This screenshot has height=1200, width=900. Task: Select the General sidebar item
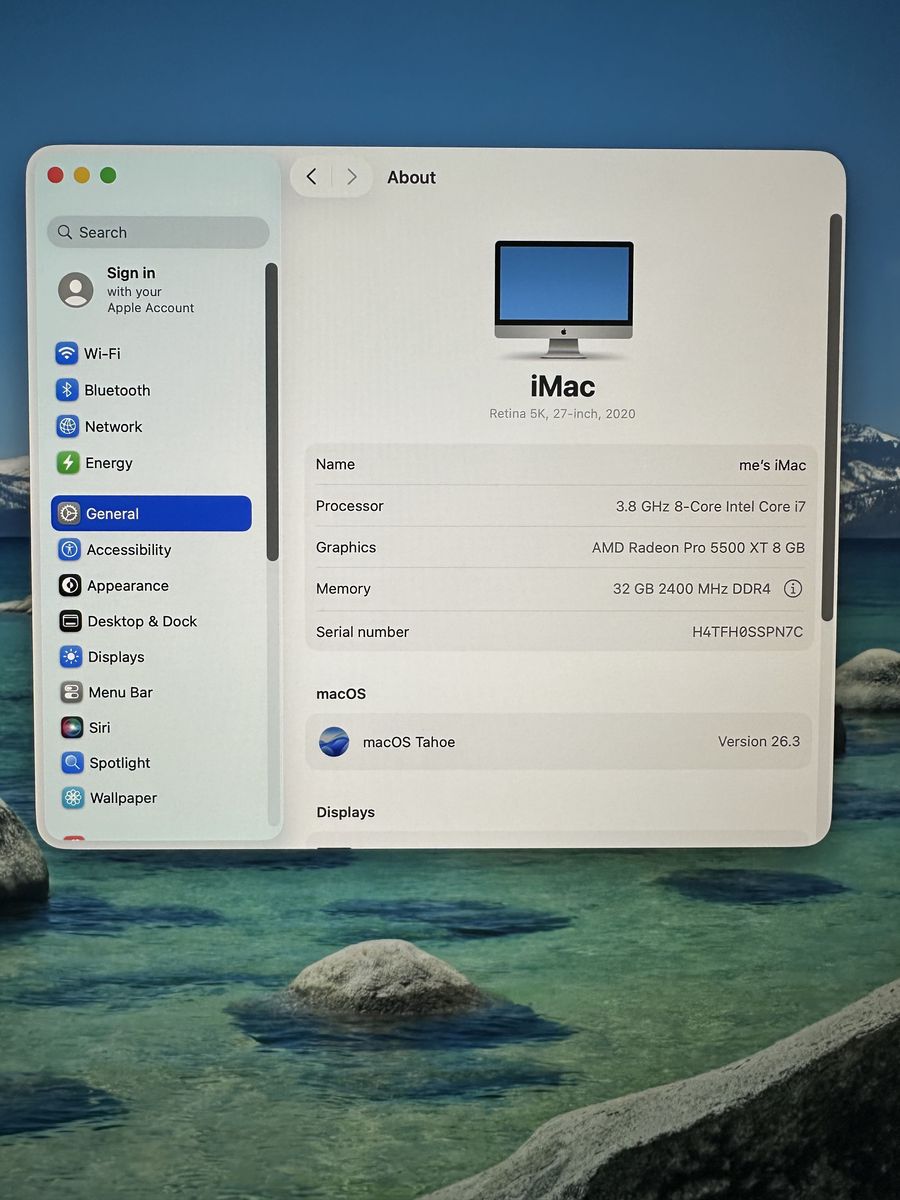[x=151, y=514]
